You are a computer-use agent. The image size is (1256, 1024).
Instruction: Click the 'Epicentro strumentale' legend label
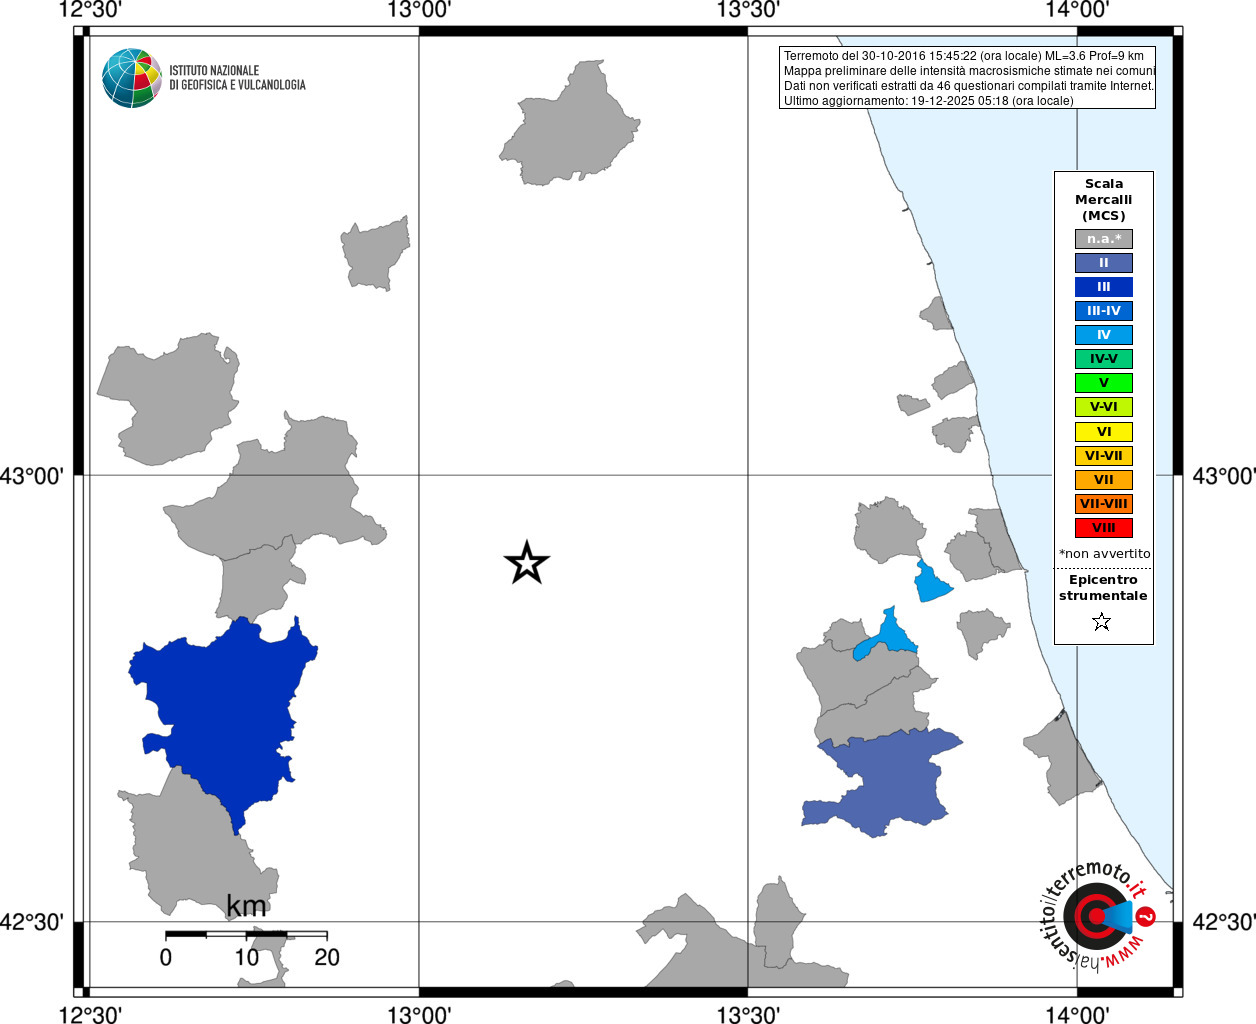pyautogui.click(x=1103, y=588)
